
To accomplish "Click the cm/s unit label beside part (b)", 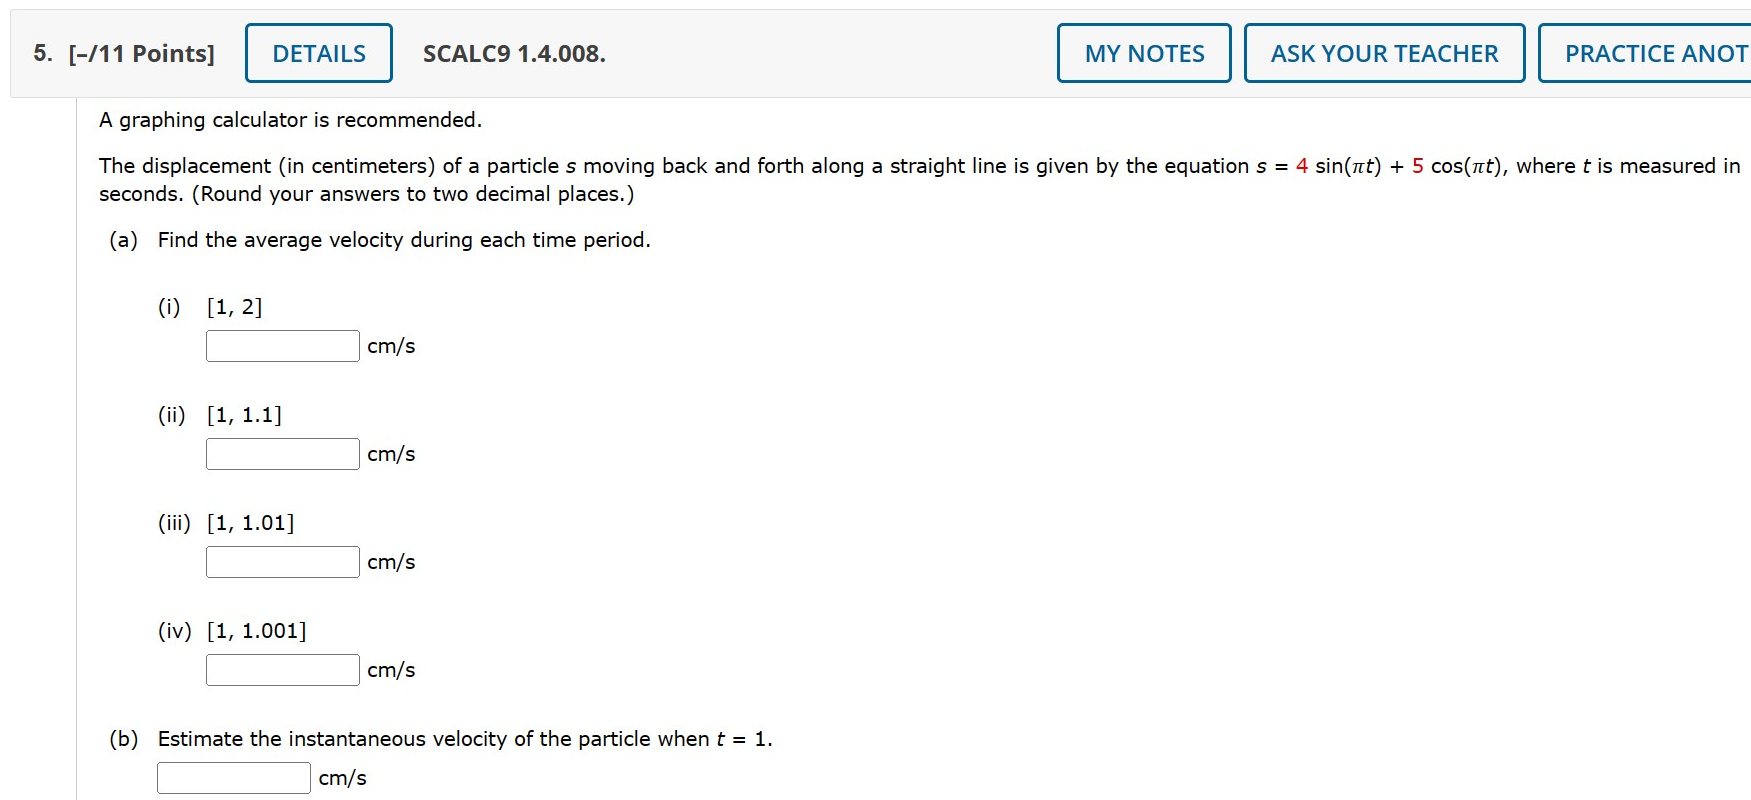I will [342, 777].
